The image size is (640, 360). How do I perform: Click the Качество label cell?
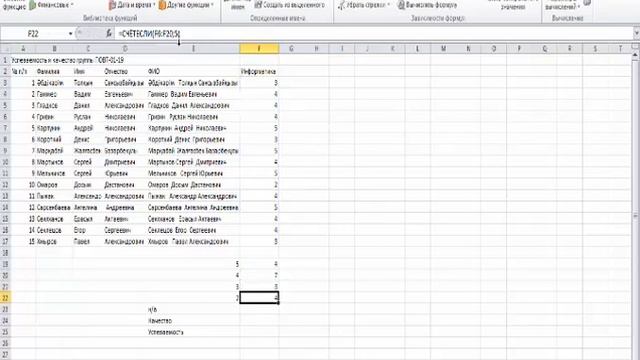[193, 321]
